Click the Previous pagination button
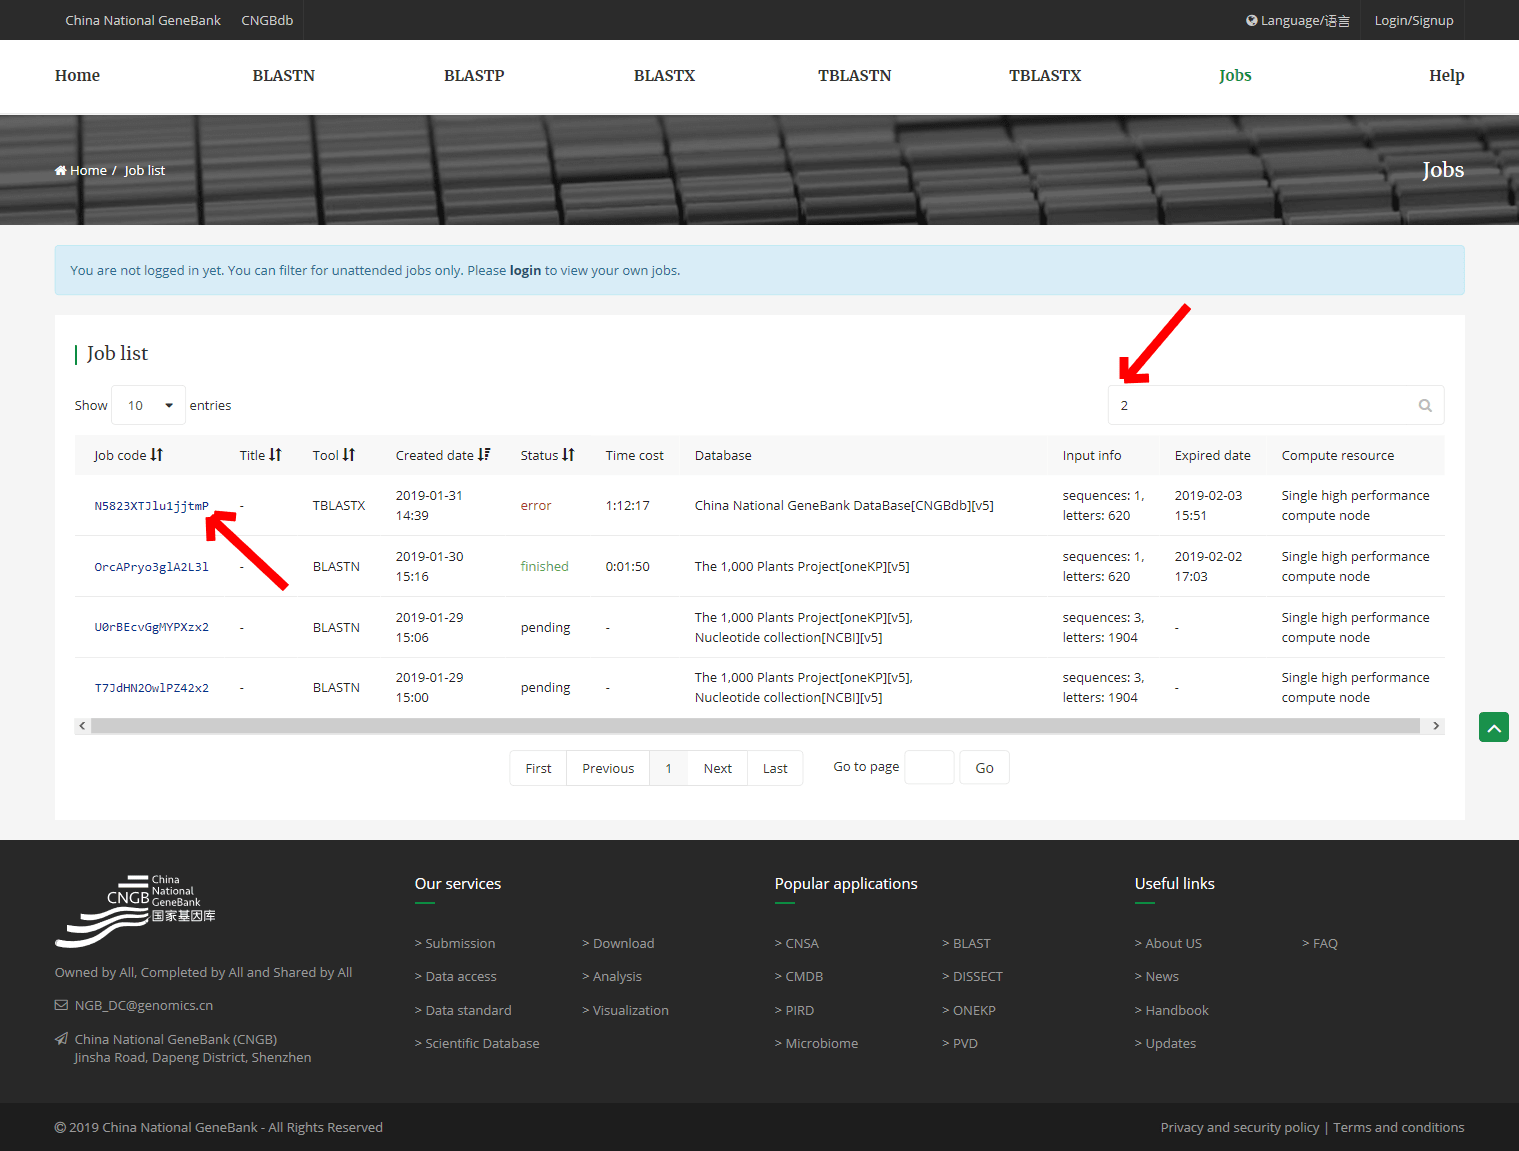1519x1151 pixels. (608, 768)
